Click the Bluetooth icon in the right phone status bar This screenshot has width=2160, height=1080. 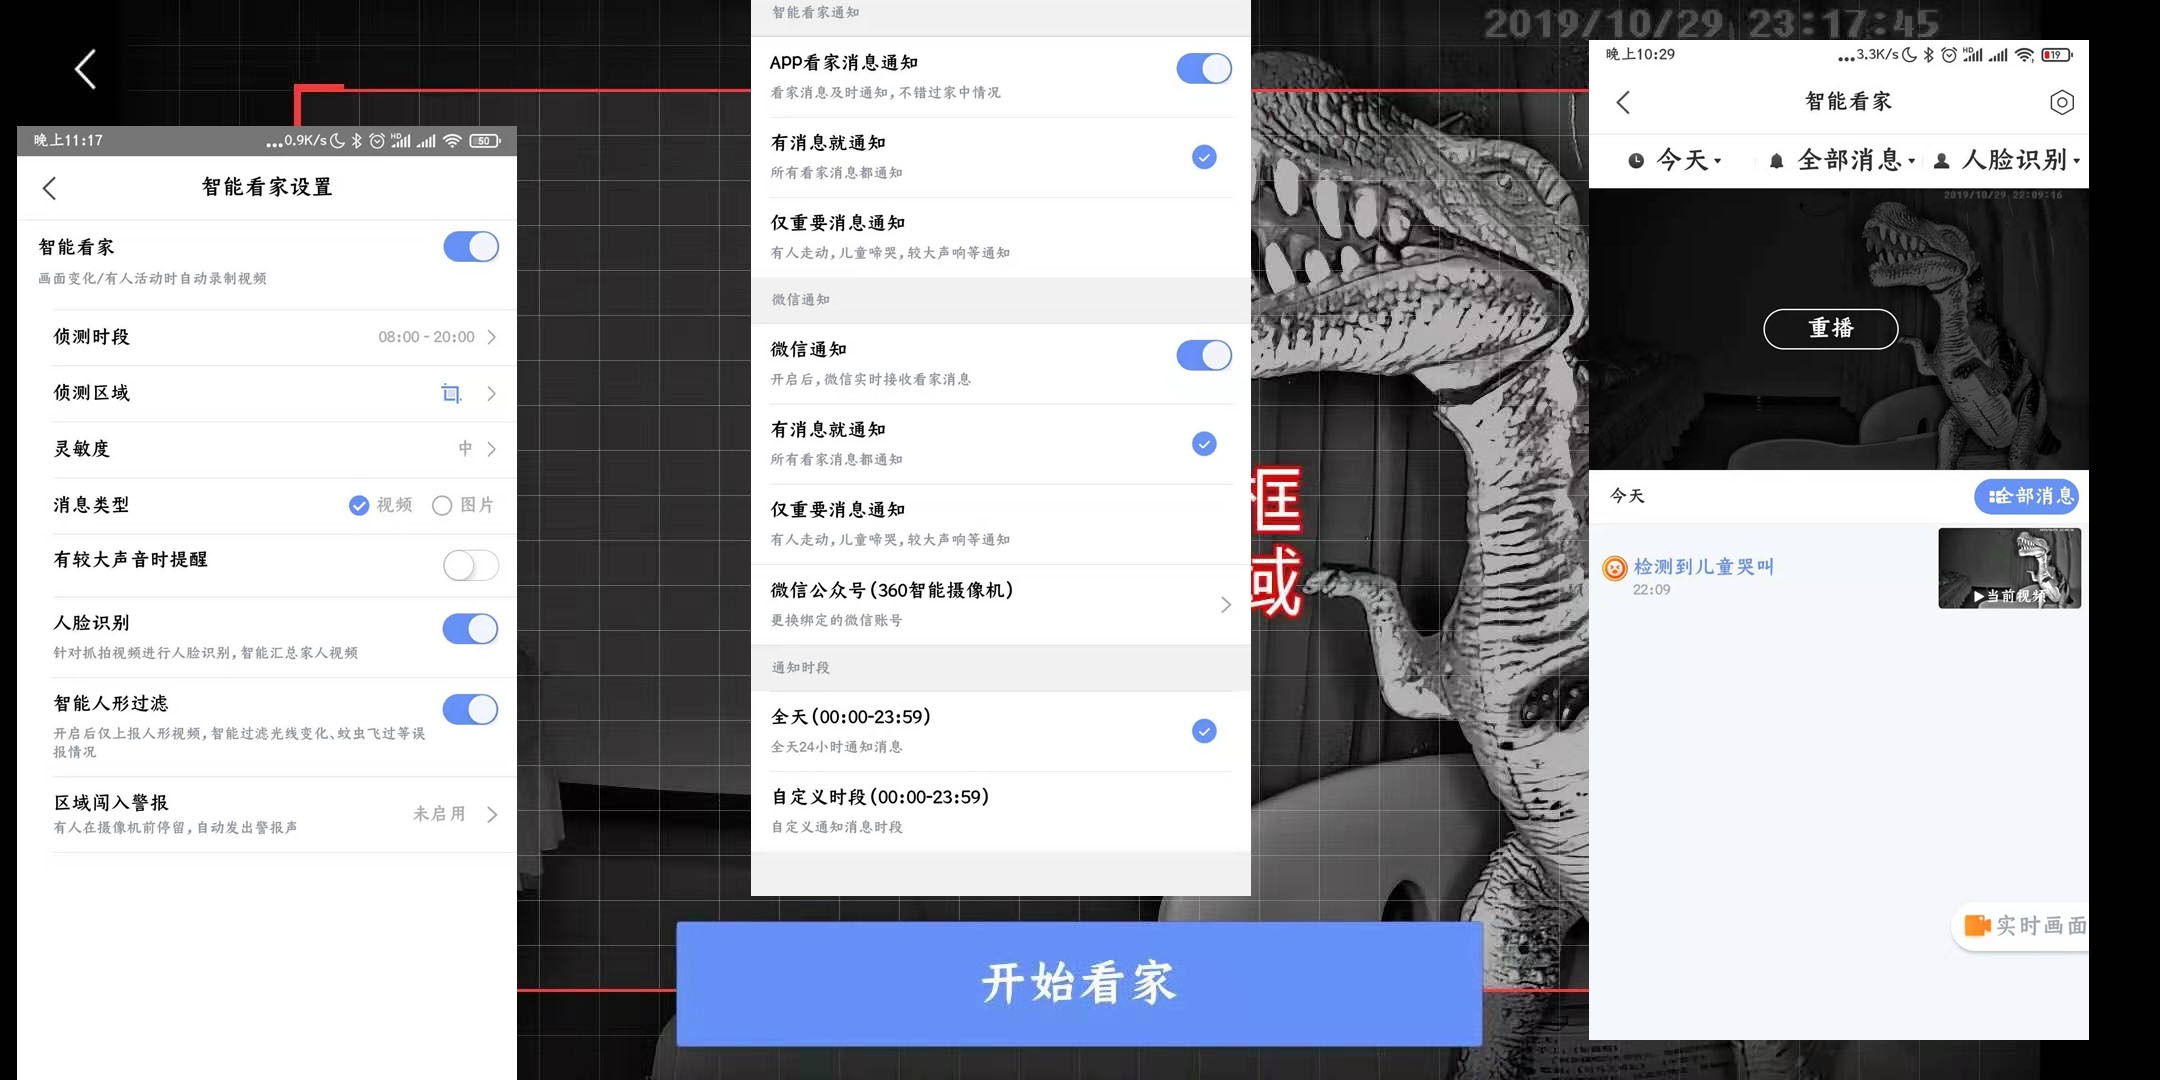click(x=1929, y=55)
